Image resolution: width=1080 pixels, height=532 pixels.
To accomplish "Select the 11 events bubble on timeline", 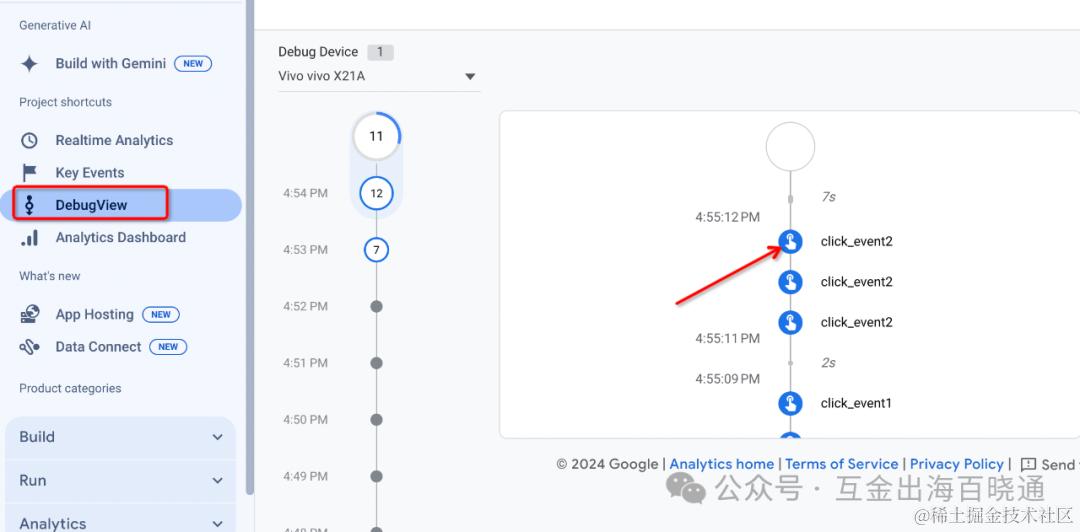I will tap(375, 136).
